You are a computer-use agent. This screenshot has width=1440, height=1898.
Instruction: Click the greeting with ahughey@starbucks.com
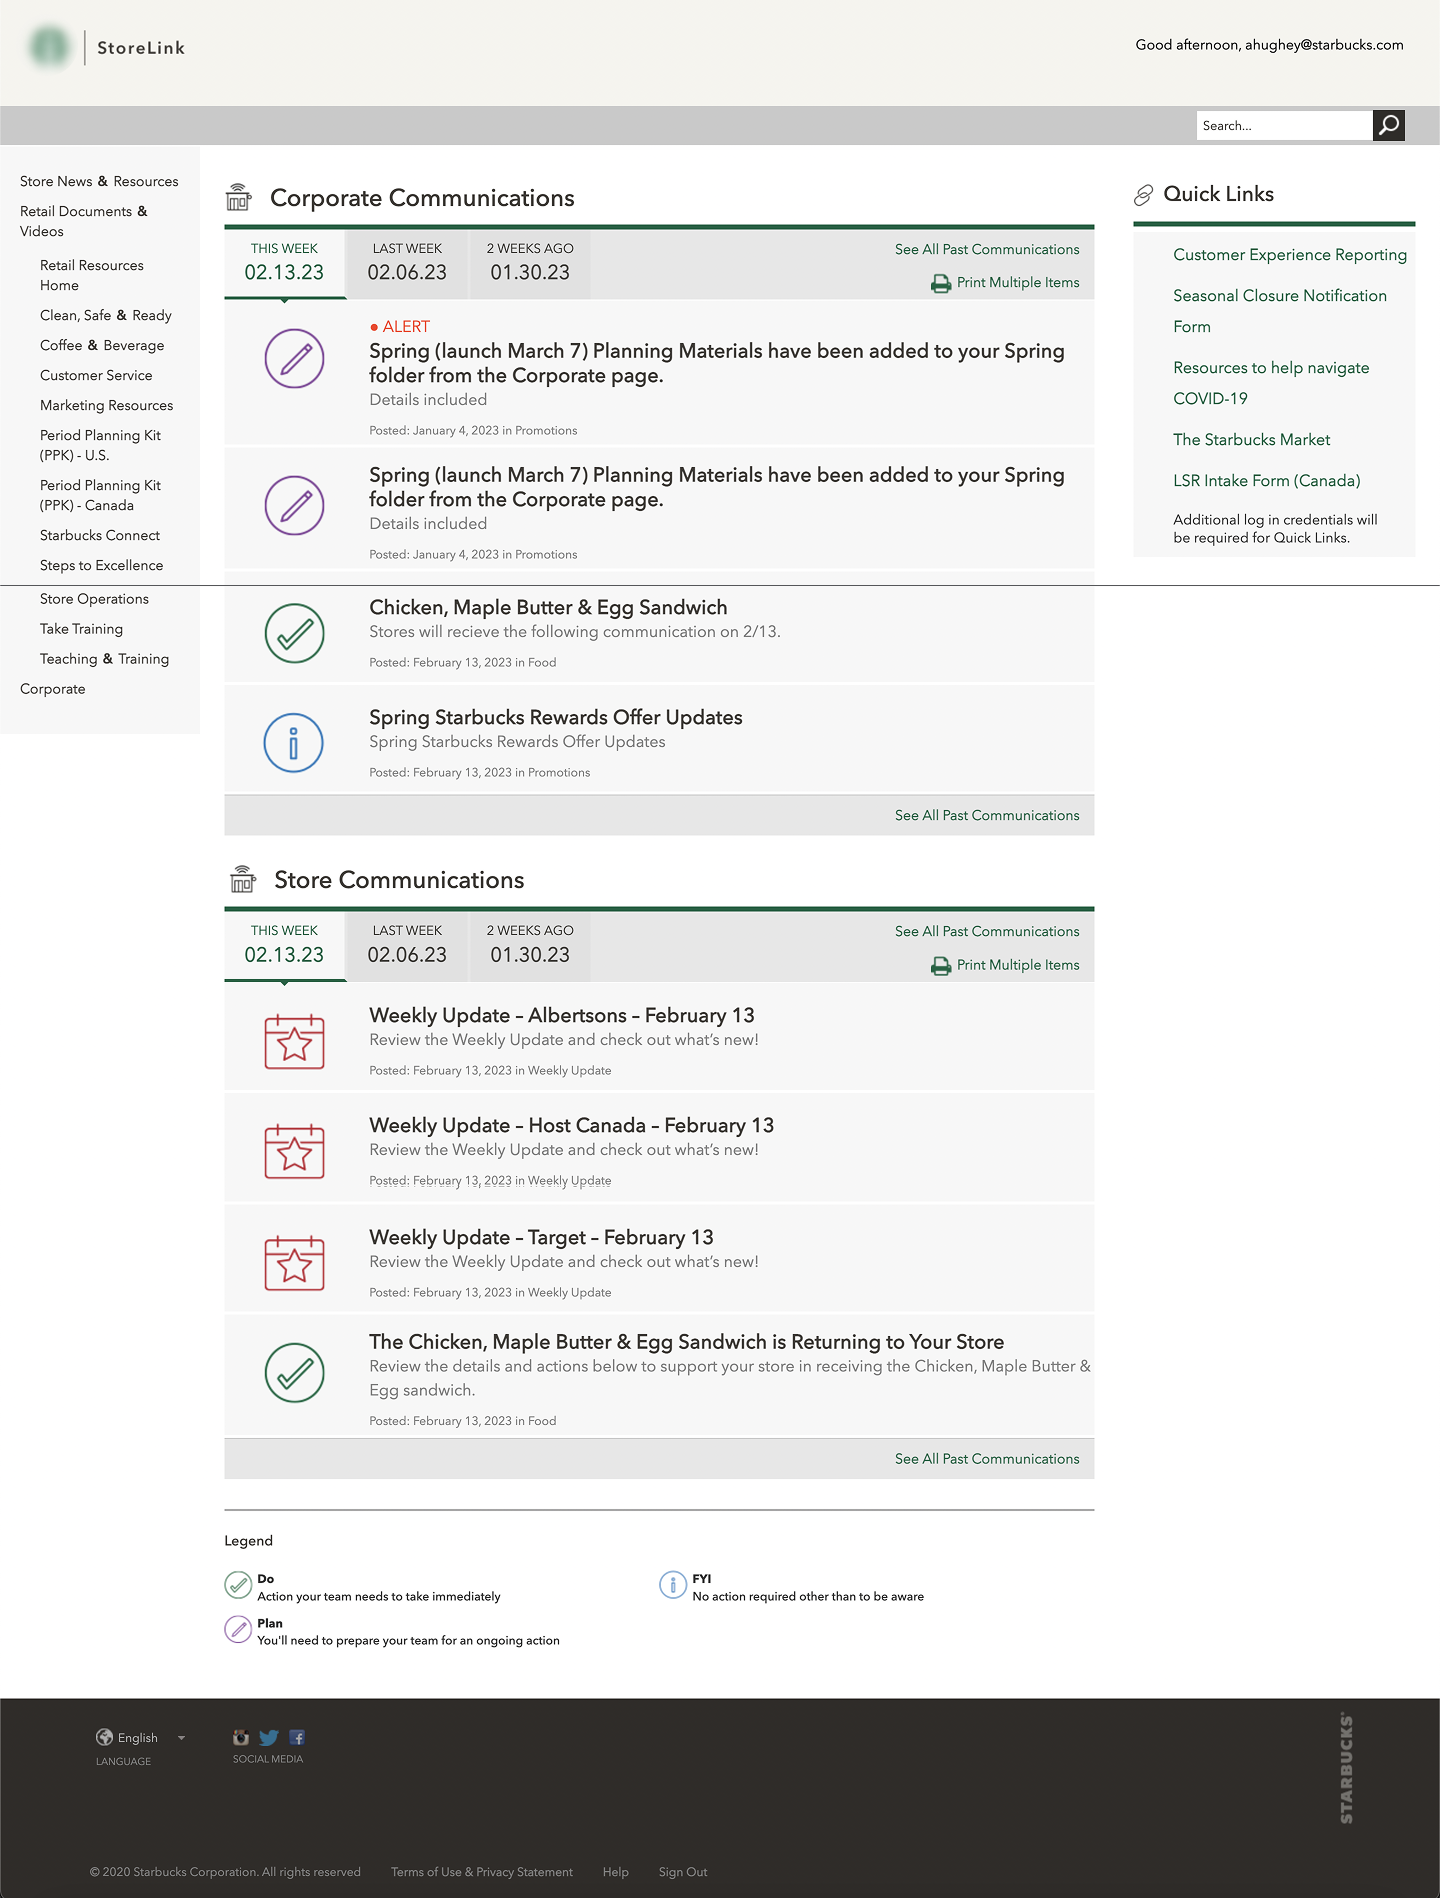(x=1270, y=45)
